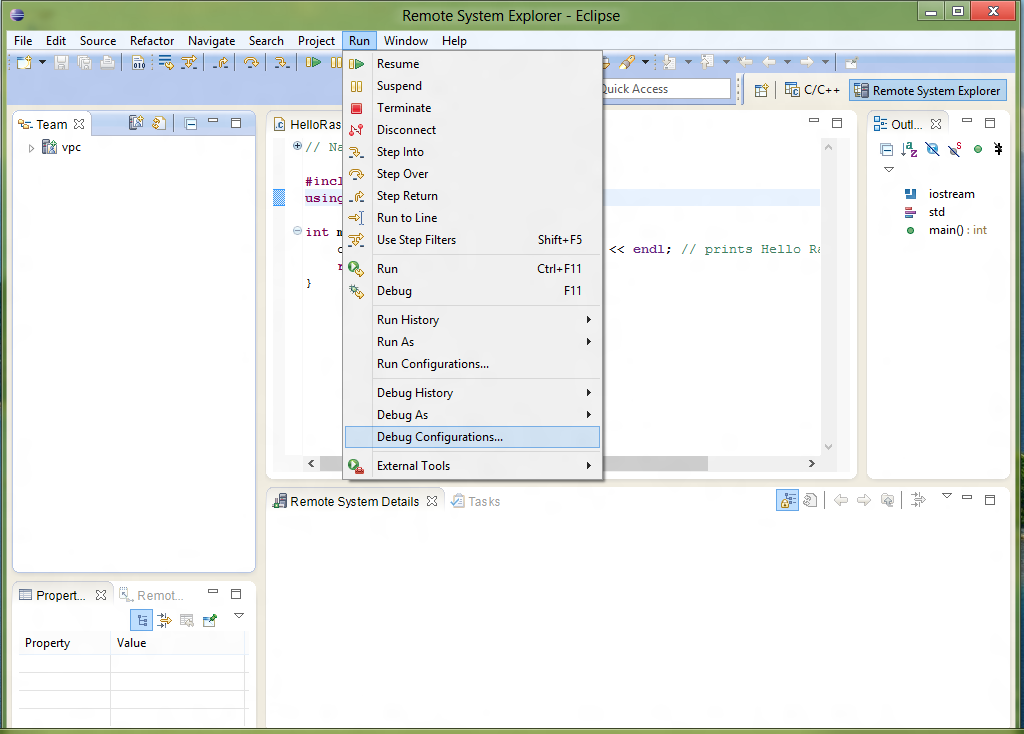Click the Step Over toolbar icon

[x=251, y=63]
